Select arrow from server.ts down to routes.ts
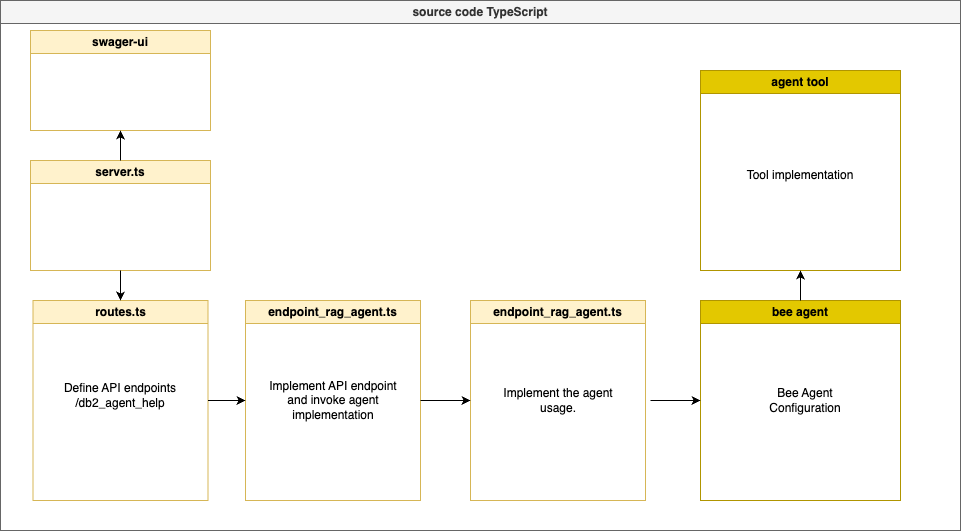Screen dimensions: 961x531 point(120,285)
